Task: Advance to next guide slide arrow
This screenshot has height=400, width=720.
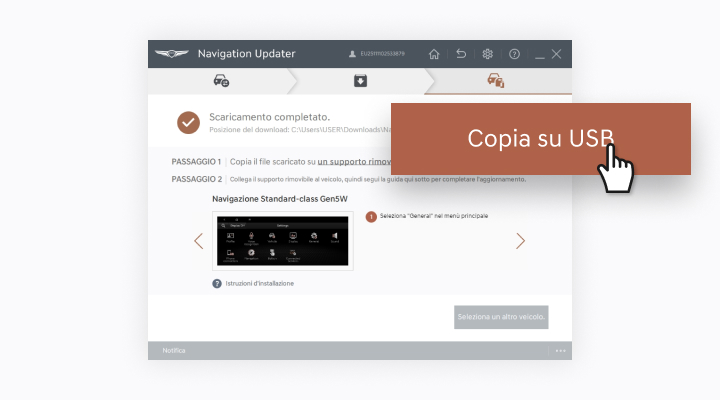Action: coord(520,241)
